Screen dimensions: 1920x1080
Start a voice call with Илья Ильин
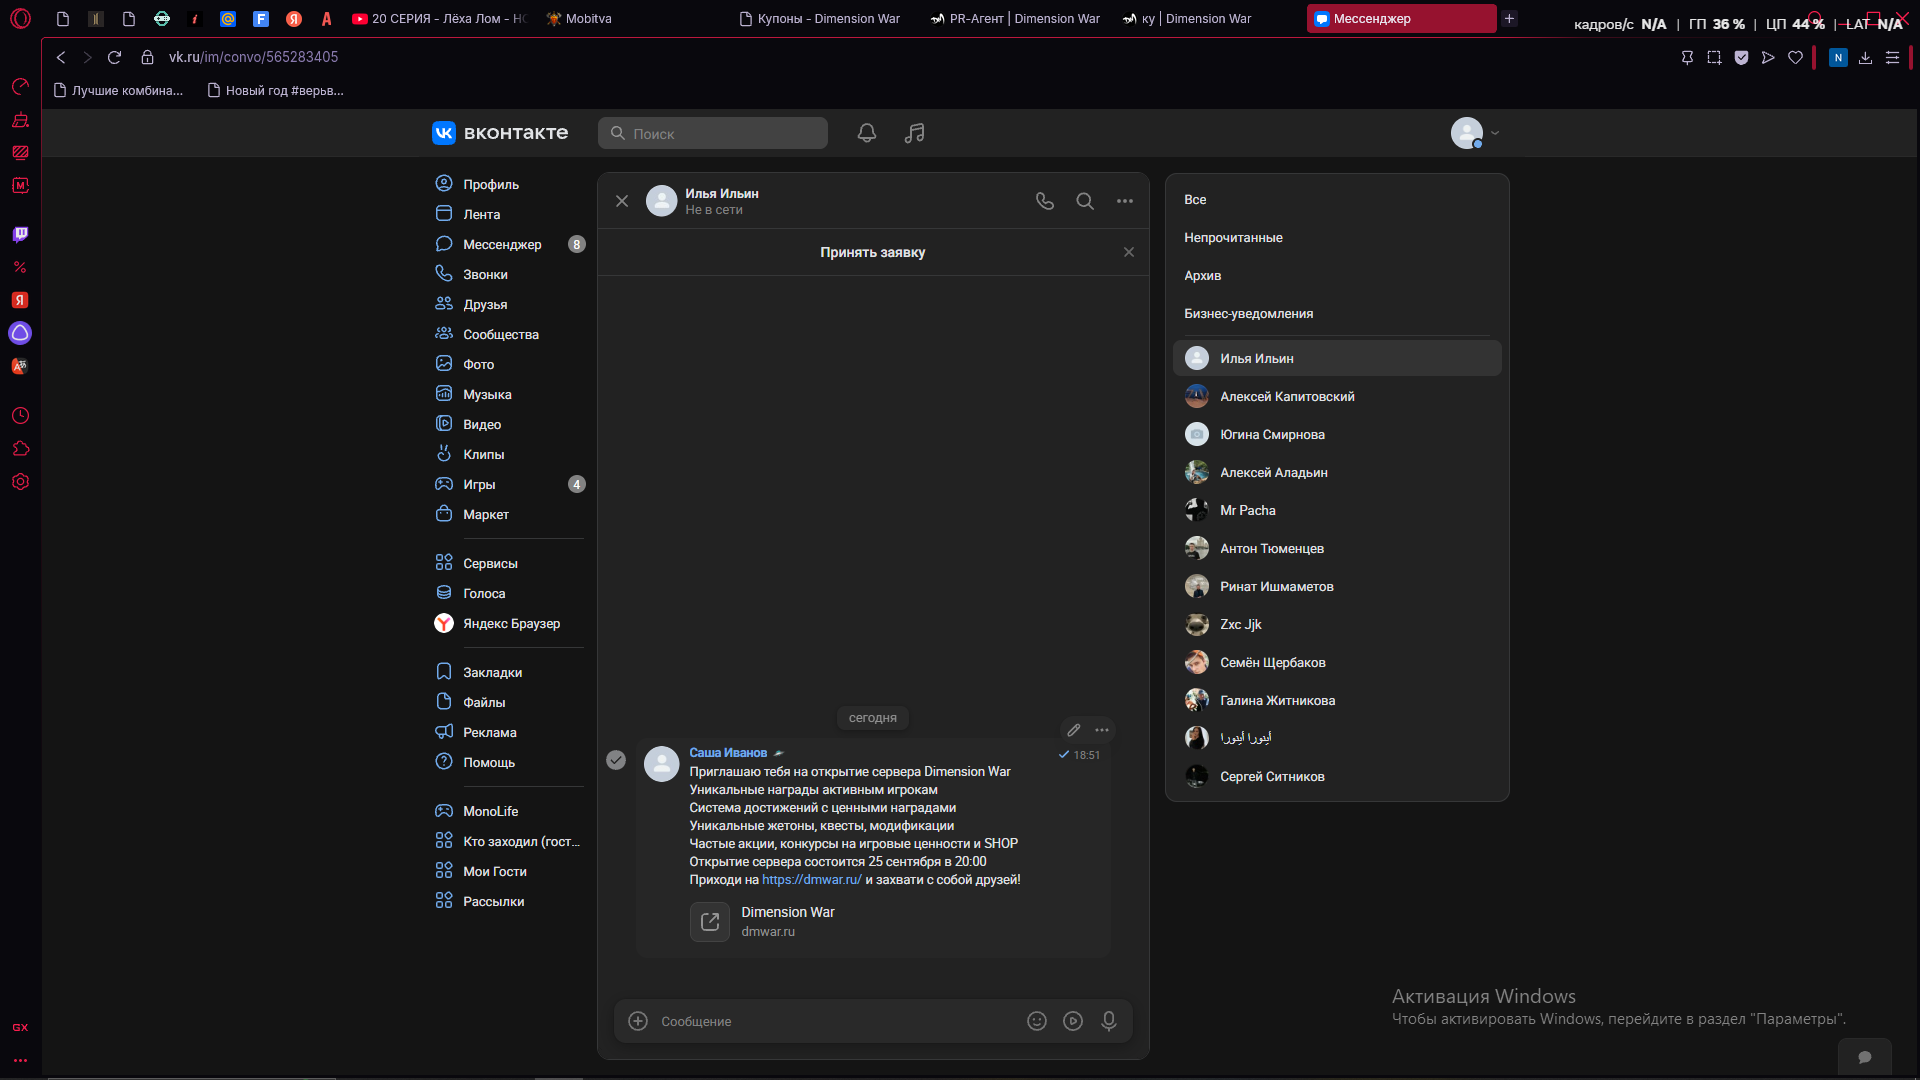pos(1045,201)
